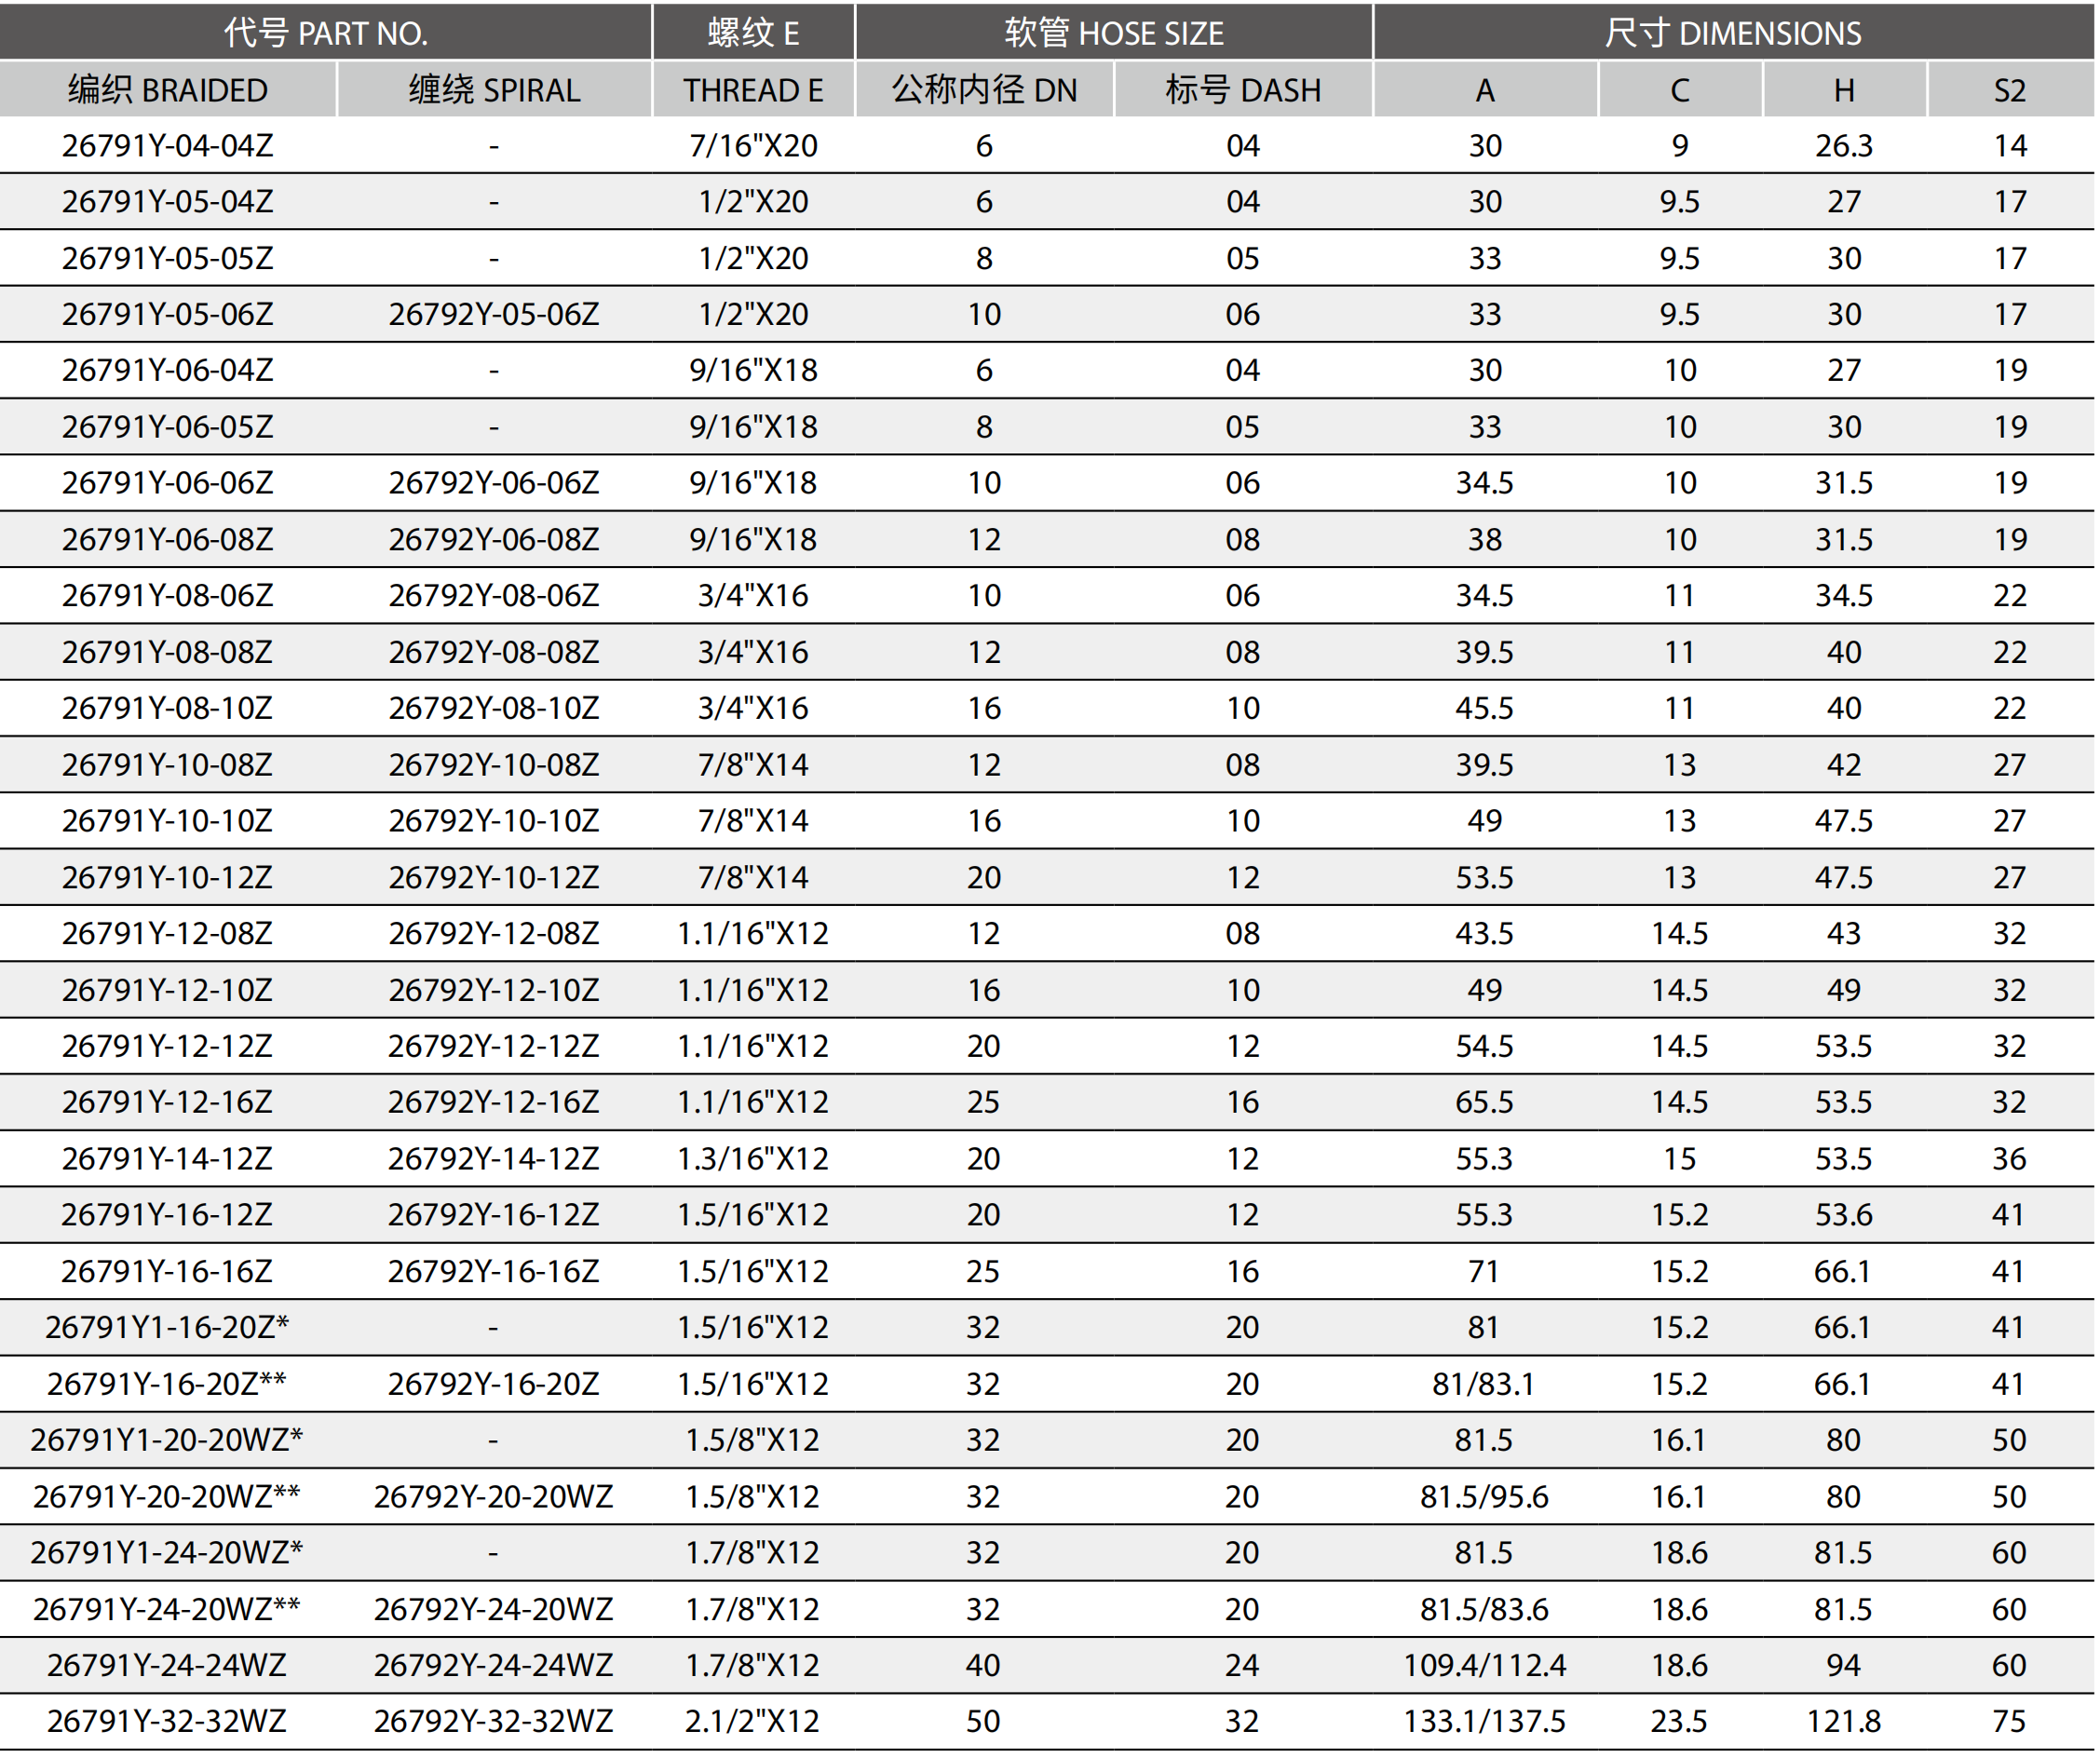Click H value 121.8
Screen dimensions: 2100x1758
pos(1843,1722)
